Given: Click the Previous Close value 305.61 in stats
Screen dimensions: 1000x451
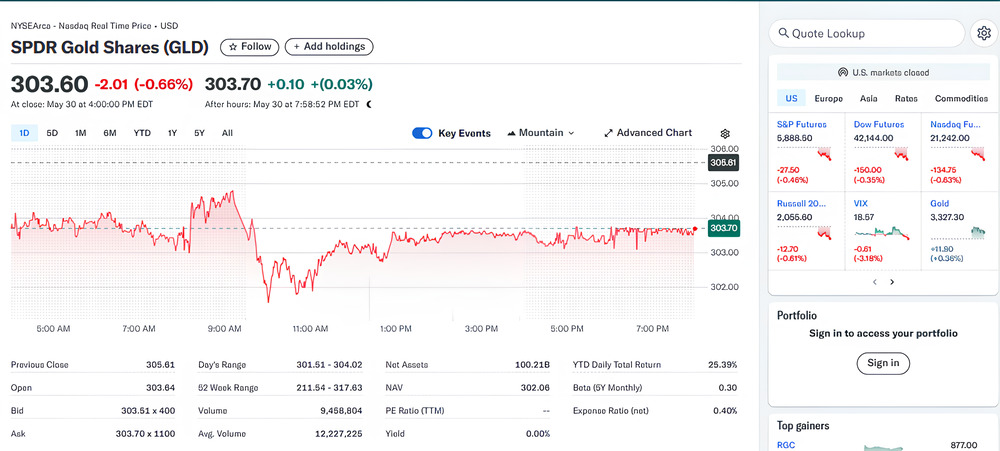Looking at the screenshot, I should [x=160, y=365].
